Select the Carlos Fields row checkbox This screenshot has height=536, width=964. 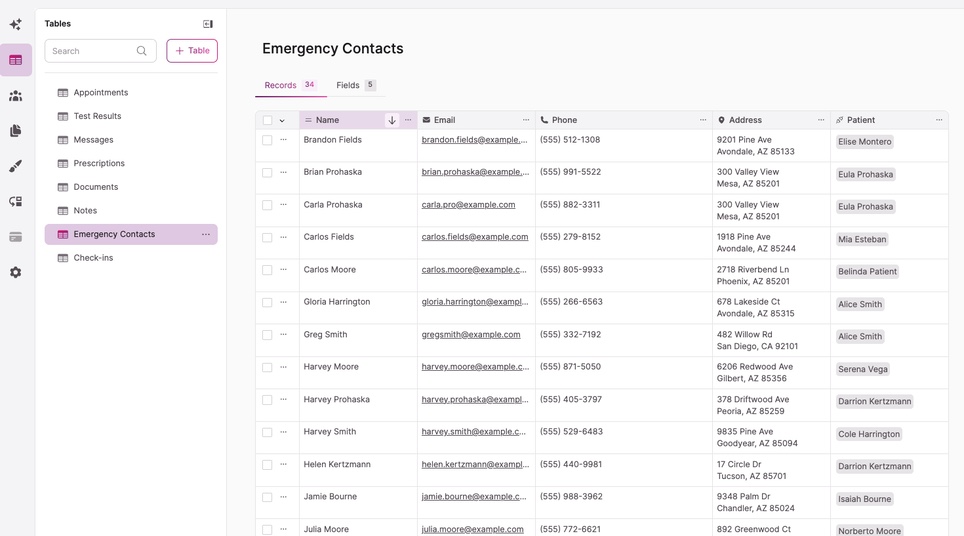[x=267, y=237]
